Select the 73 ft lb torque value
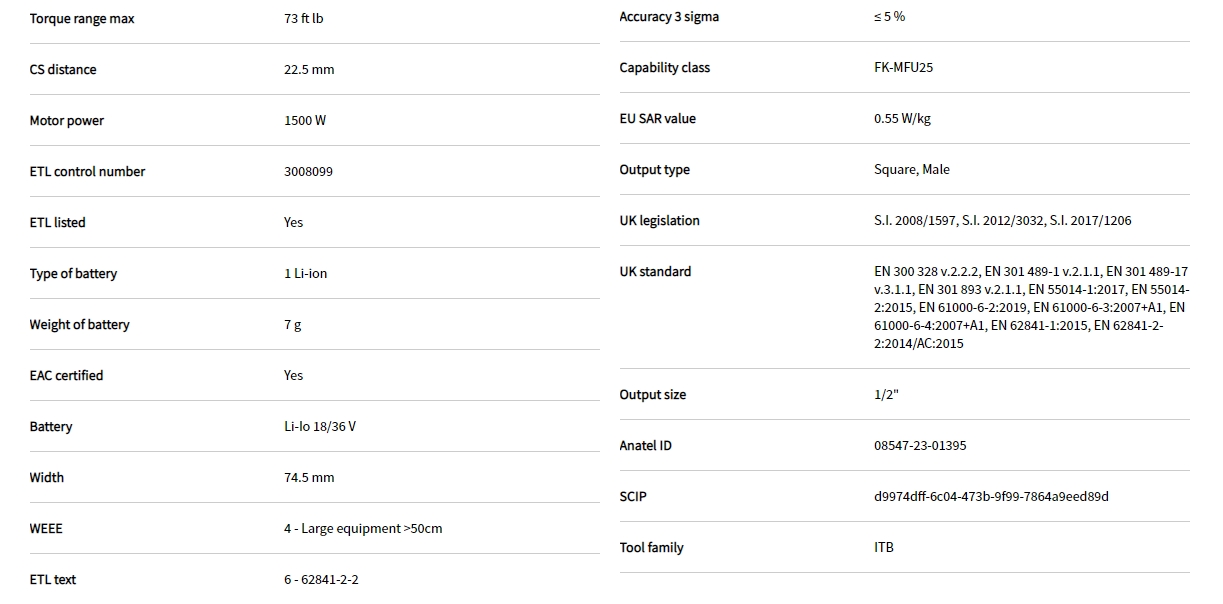This screenshot has width=1223, height=604. point(303,19)
